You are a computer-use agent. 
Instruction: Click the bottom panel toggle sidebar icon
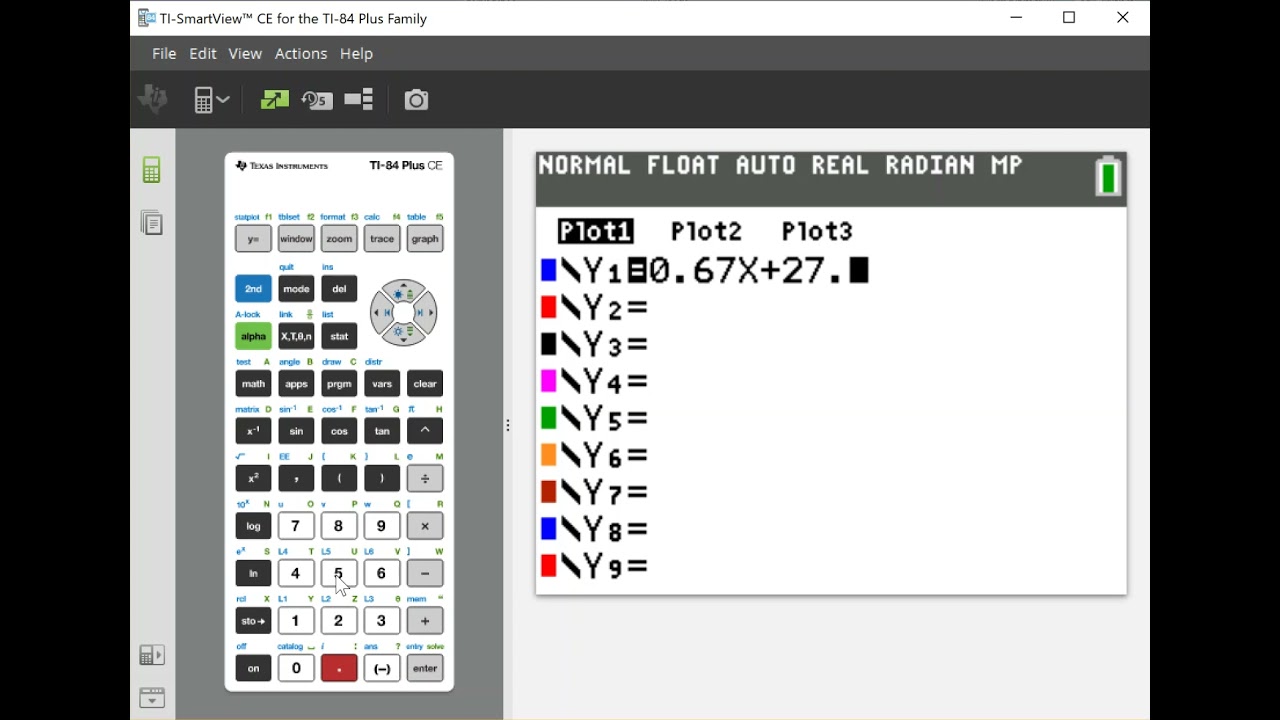(152, 697)
